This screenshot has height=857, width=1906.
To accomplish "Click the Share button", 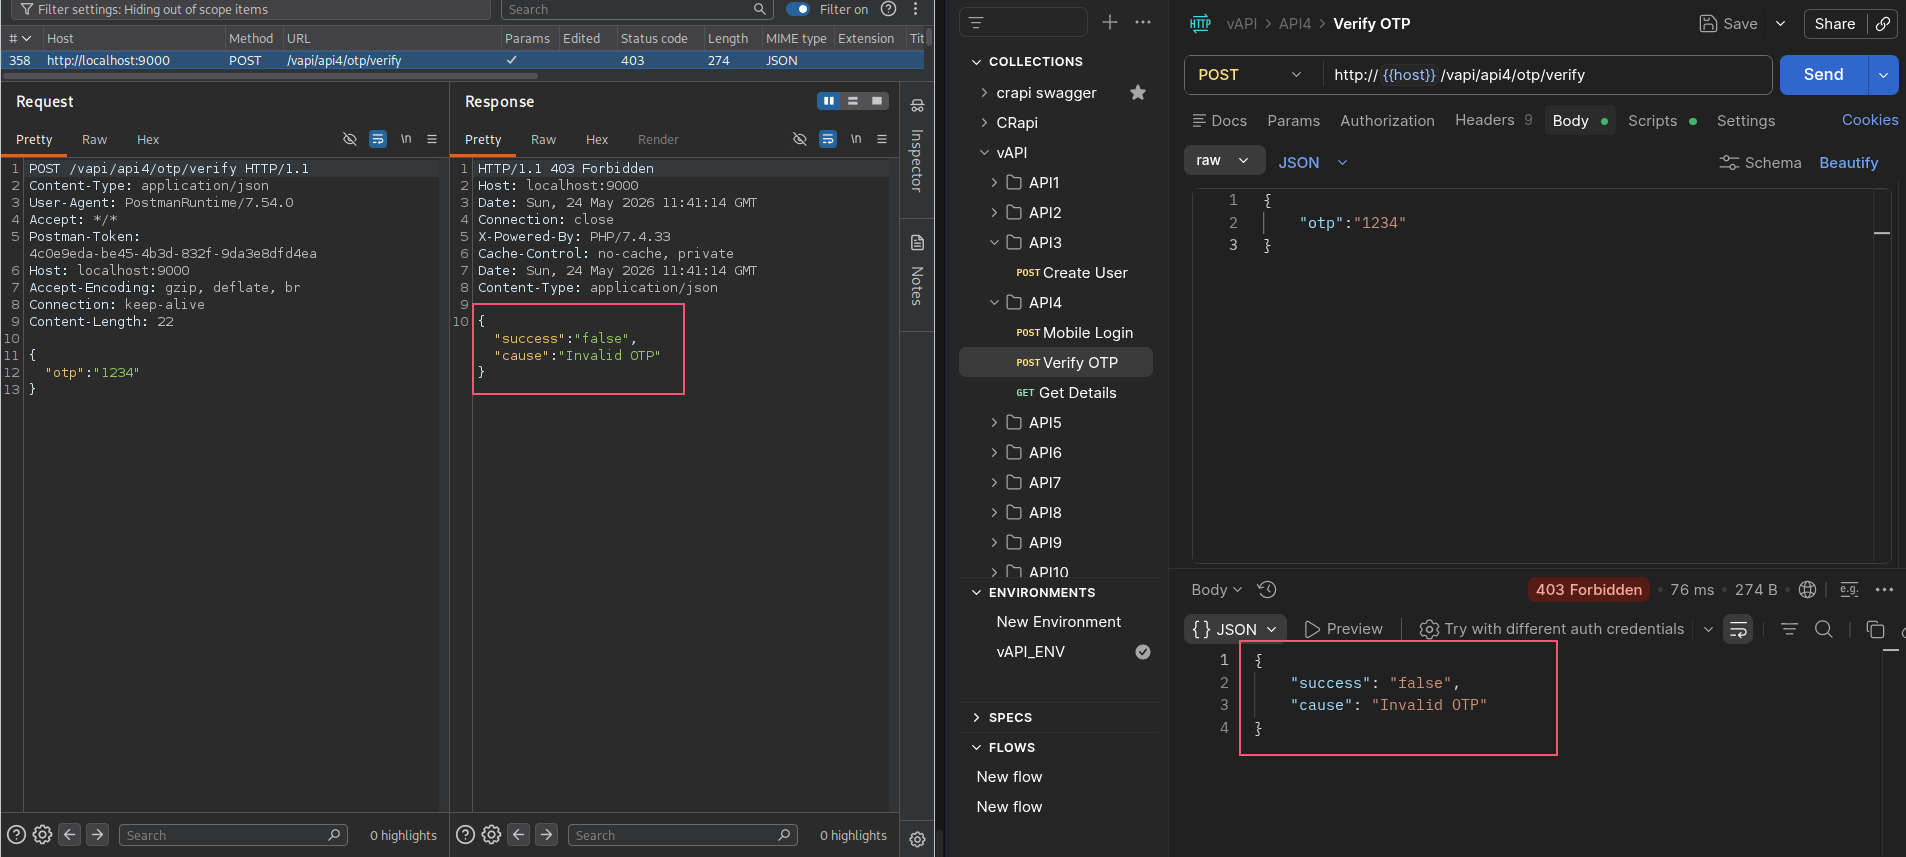I will [x=1834, y=24].
